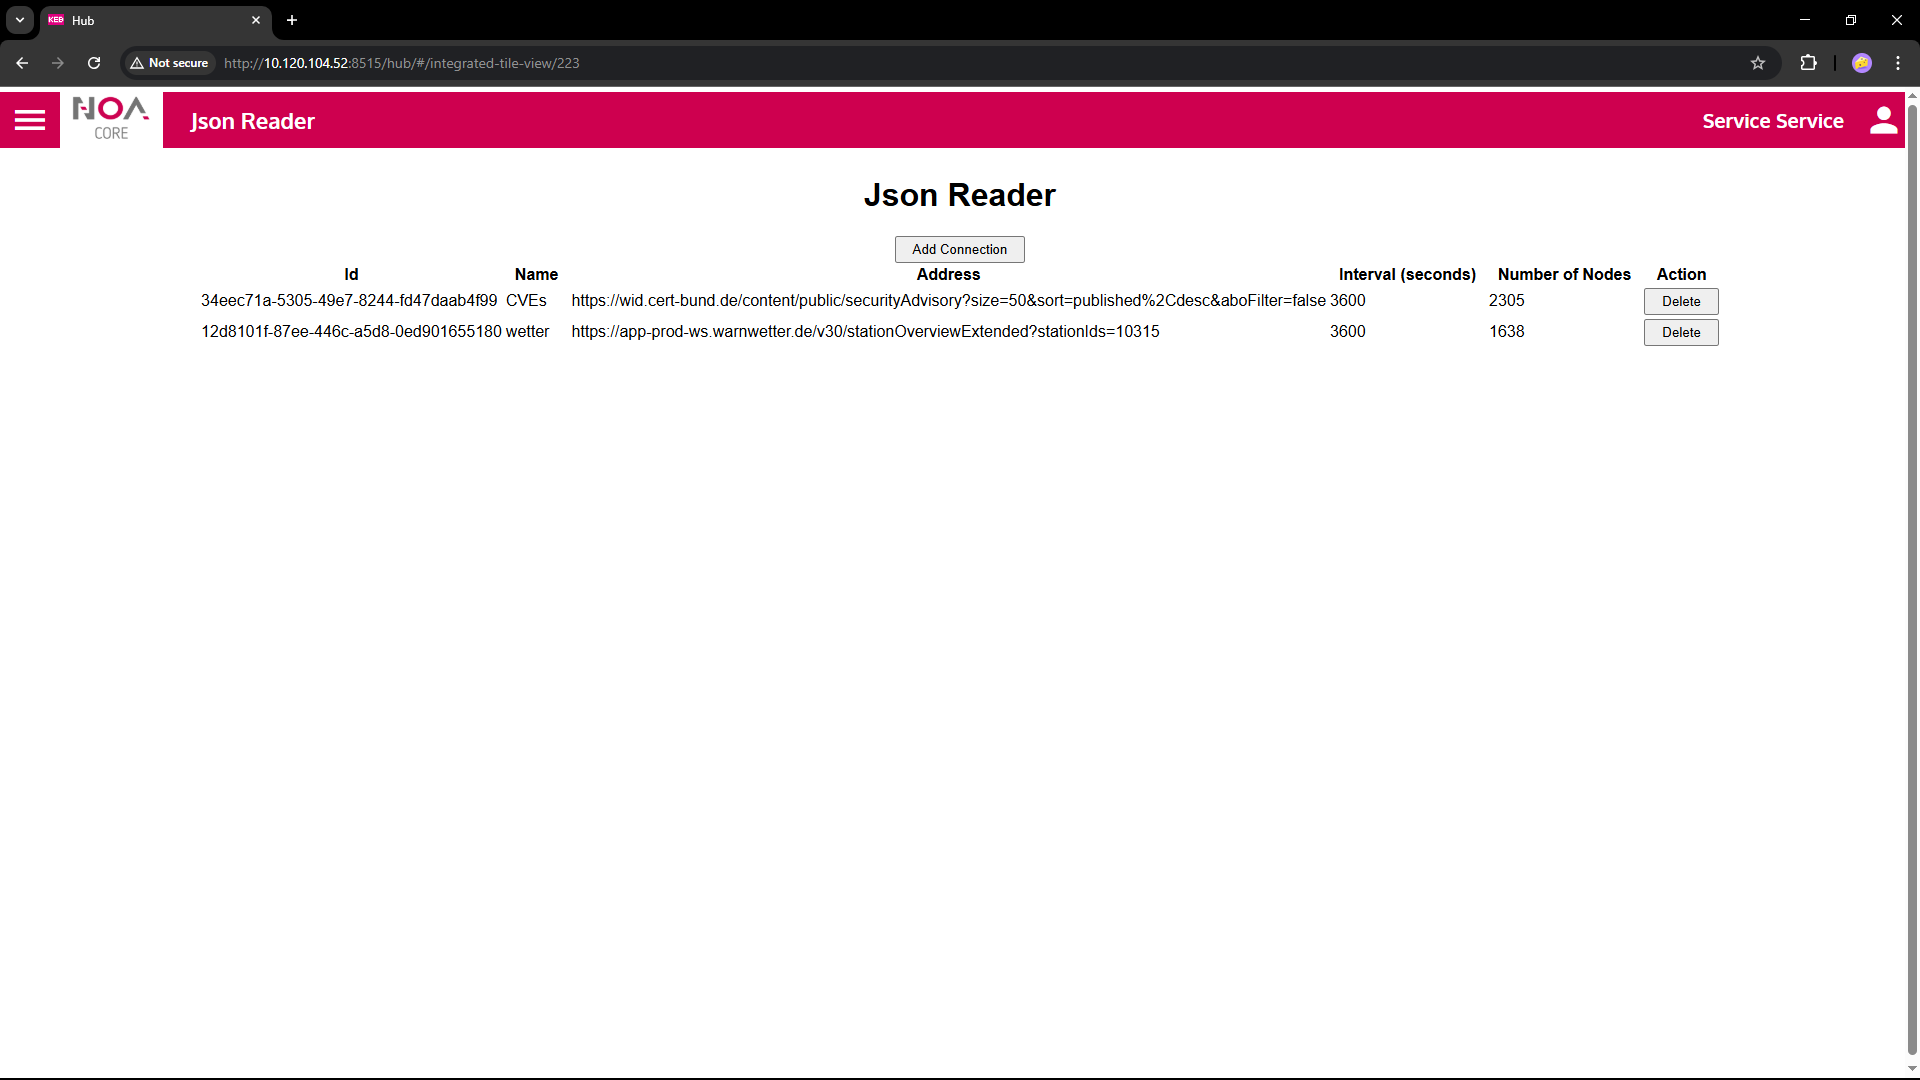Expand the tab search dropdown
1920x1080 pixels.
coord(19,20)
